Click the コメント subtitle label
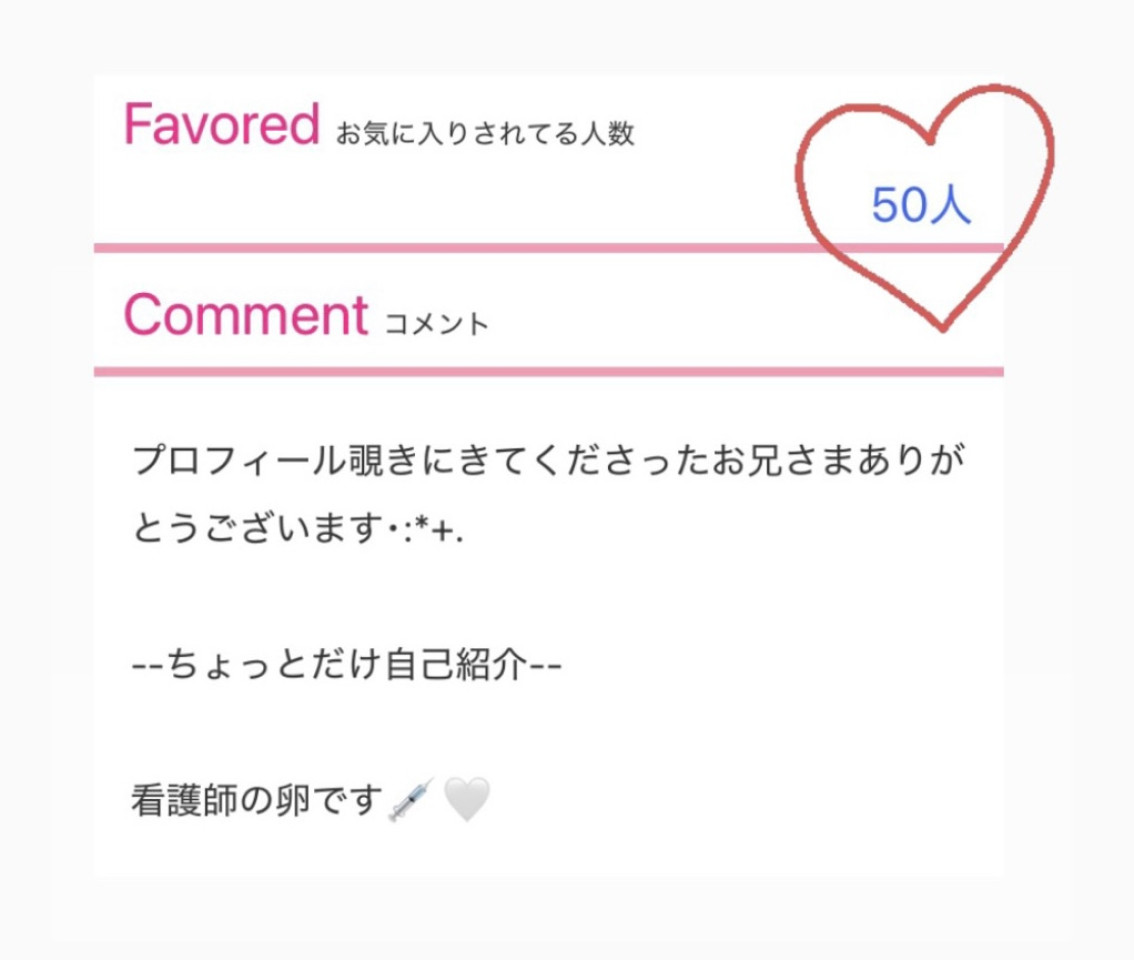This screenshot has height=960, width=1134. pyautogui.click(x=437, y=324)
